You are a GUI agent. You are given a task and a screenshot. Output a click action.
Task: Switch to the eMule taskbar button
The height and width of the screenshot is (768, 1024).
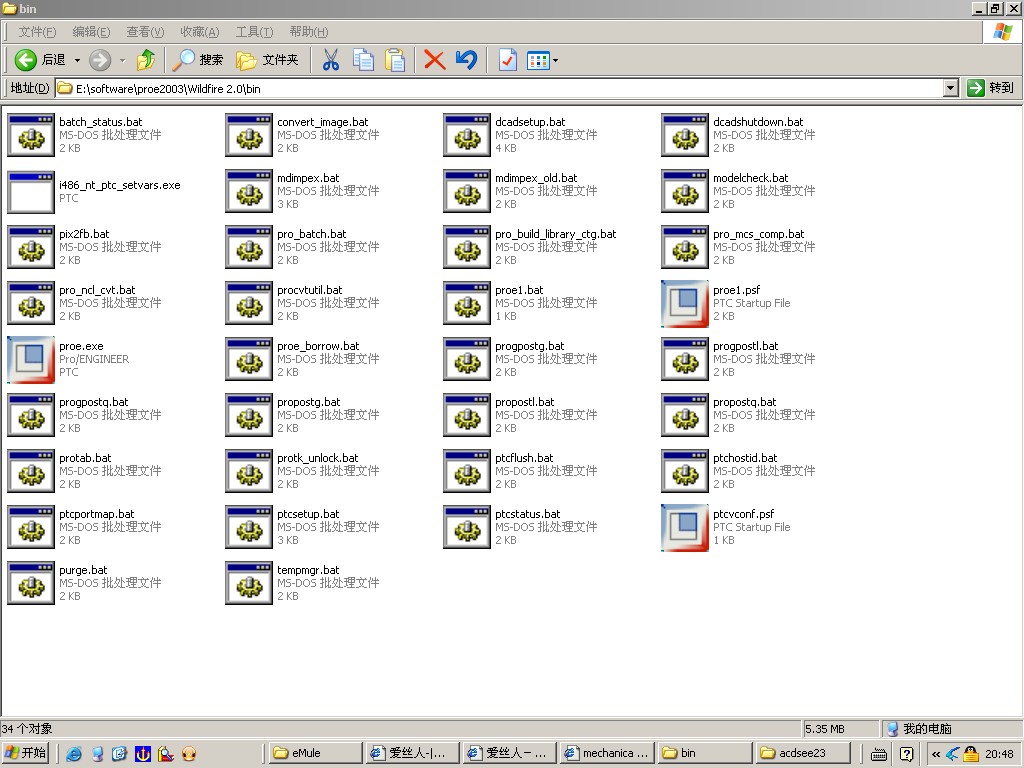click(315, 753)
